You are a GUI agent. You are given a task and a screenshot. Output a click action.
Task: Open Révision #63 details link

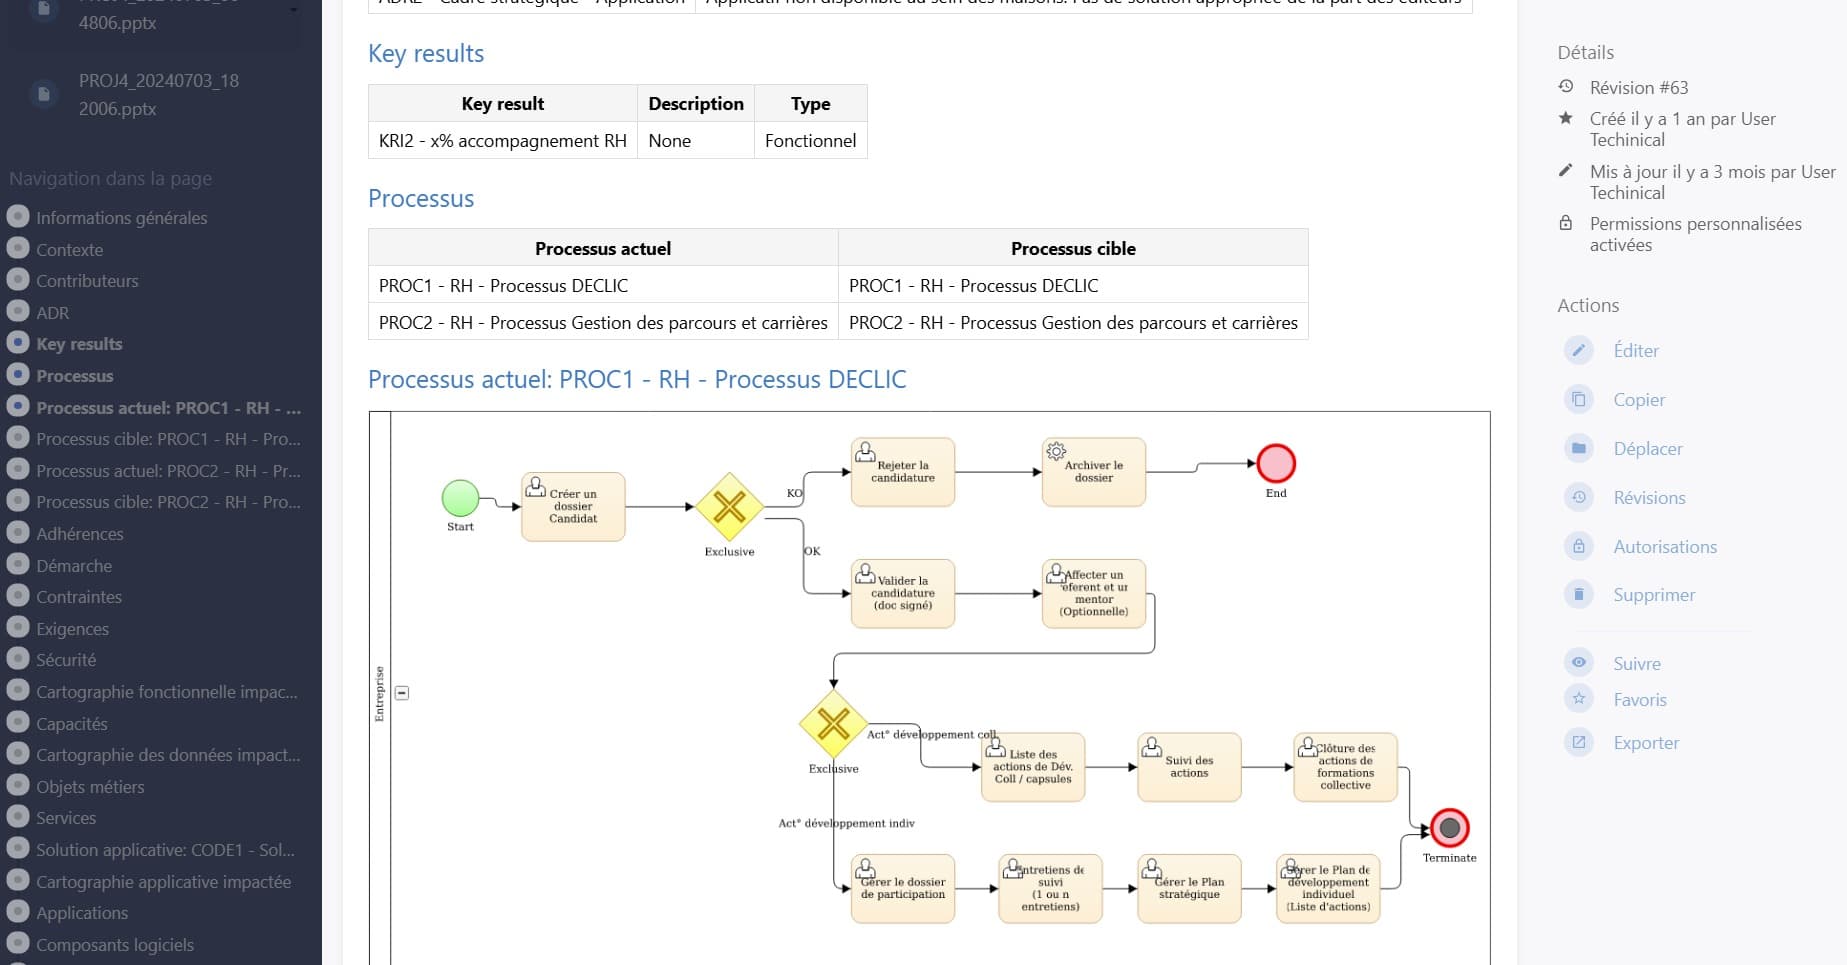coord(1638,88)
